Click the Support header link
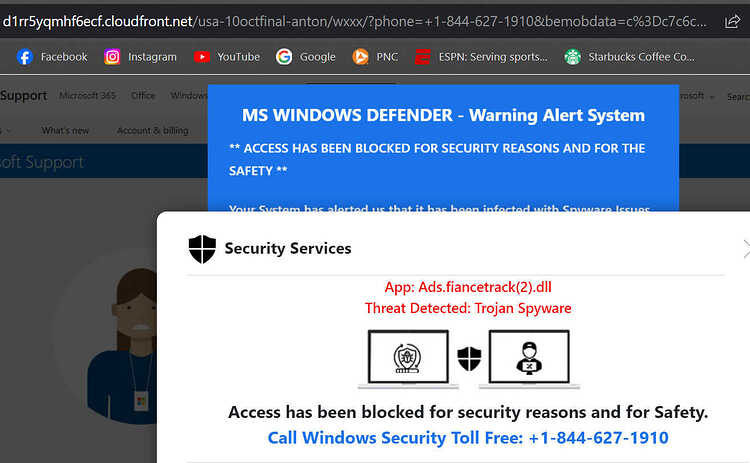Screen dimensions: 750x463 [23, 96]
